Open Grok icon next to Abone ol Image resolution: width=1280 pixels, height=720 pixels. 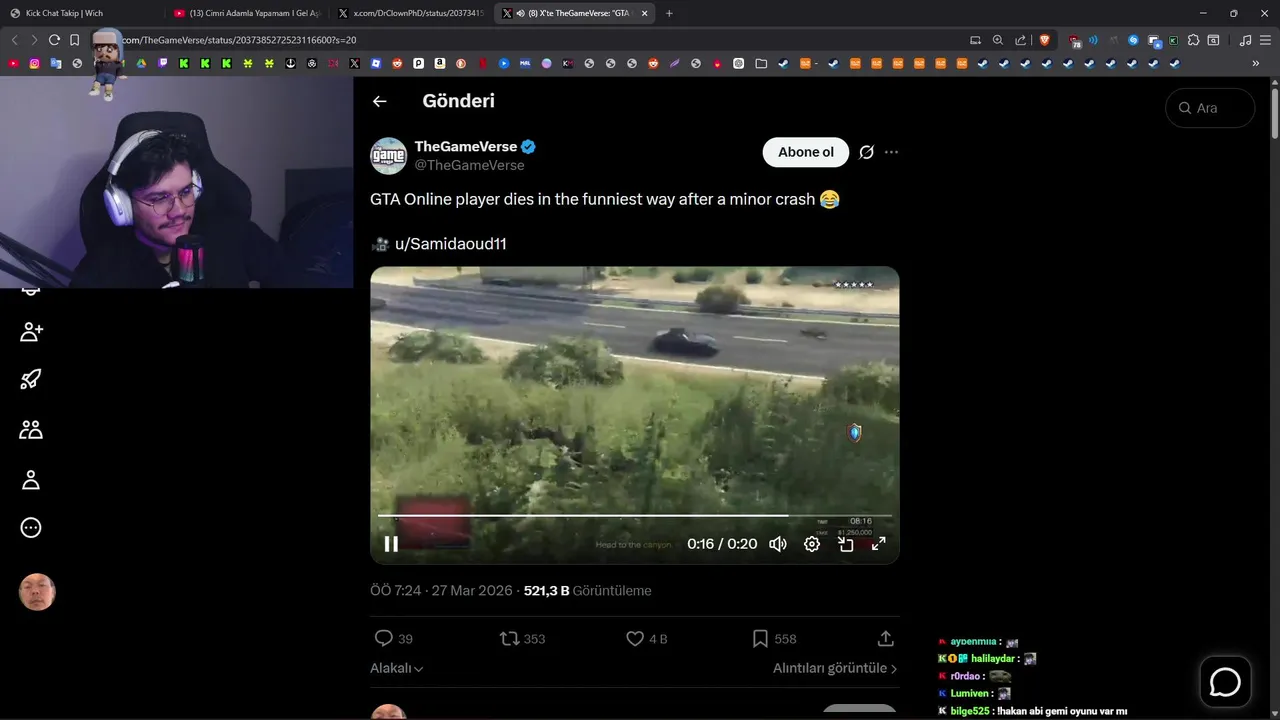[866, 152]
